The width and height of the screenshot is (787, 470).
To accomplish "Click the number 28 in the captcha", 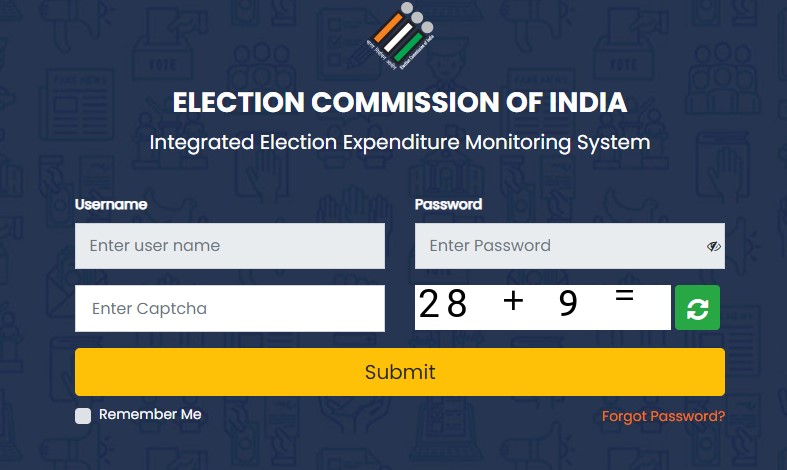I will (x=443, y=304).
